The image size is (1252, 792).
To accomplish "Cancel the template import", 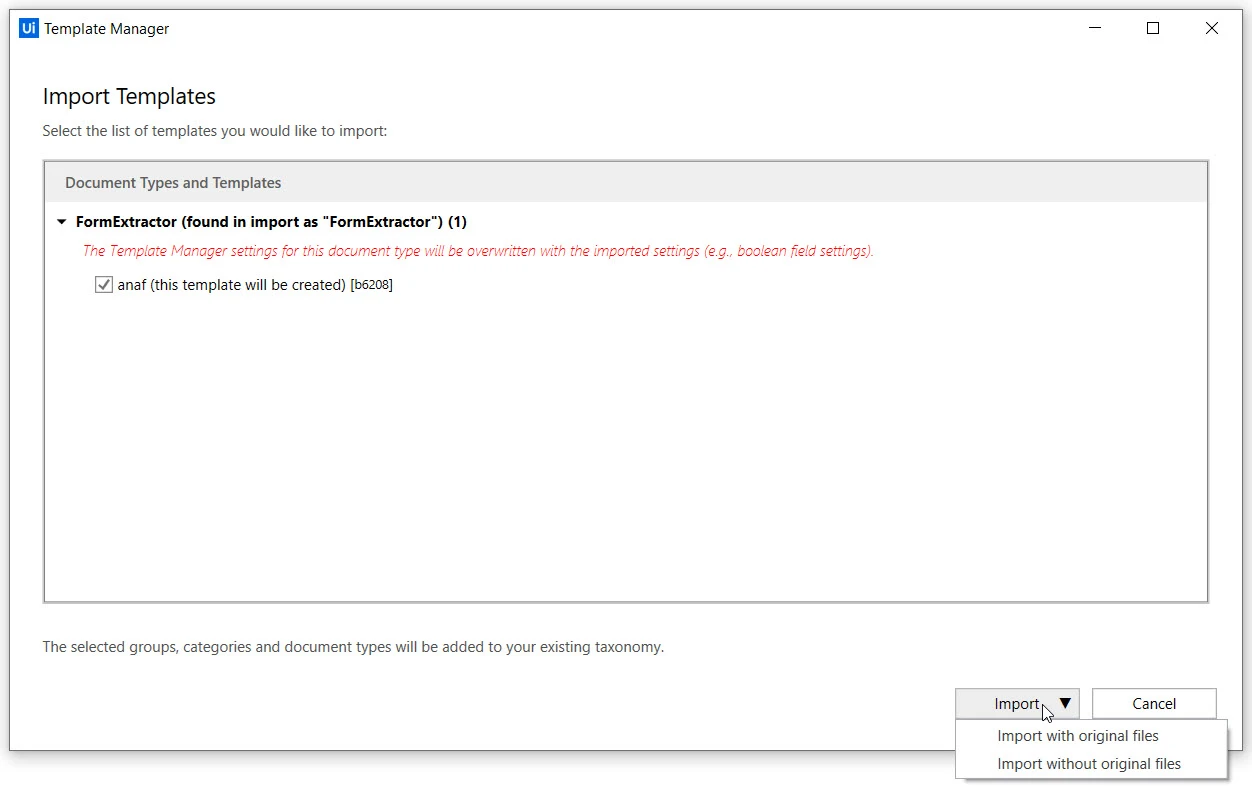I will [x=1154, y=703].
